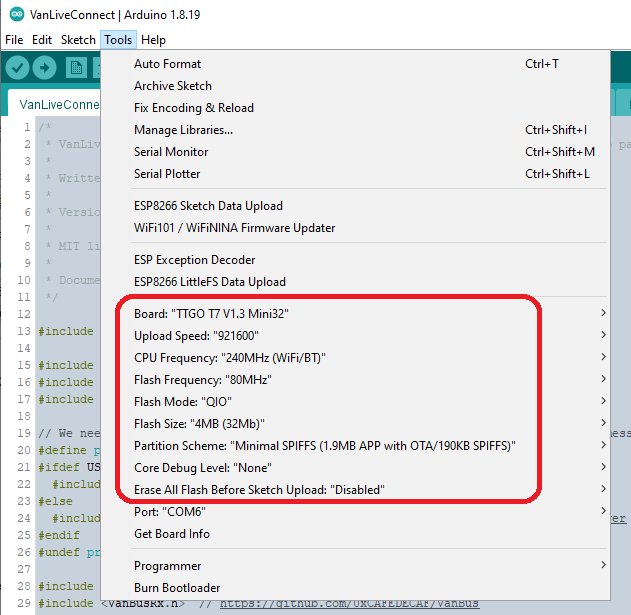Click the #define text on line 20
Screen dimensions: 631x615
pyautogui.click(x=62, y=450)
